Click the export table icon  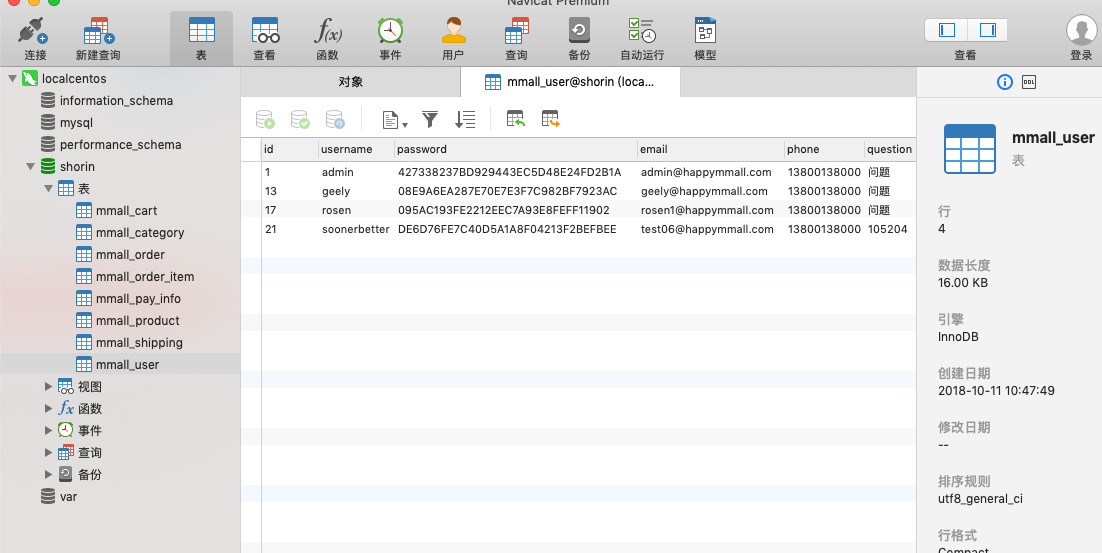click(550, 120)
